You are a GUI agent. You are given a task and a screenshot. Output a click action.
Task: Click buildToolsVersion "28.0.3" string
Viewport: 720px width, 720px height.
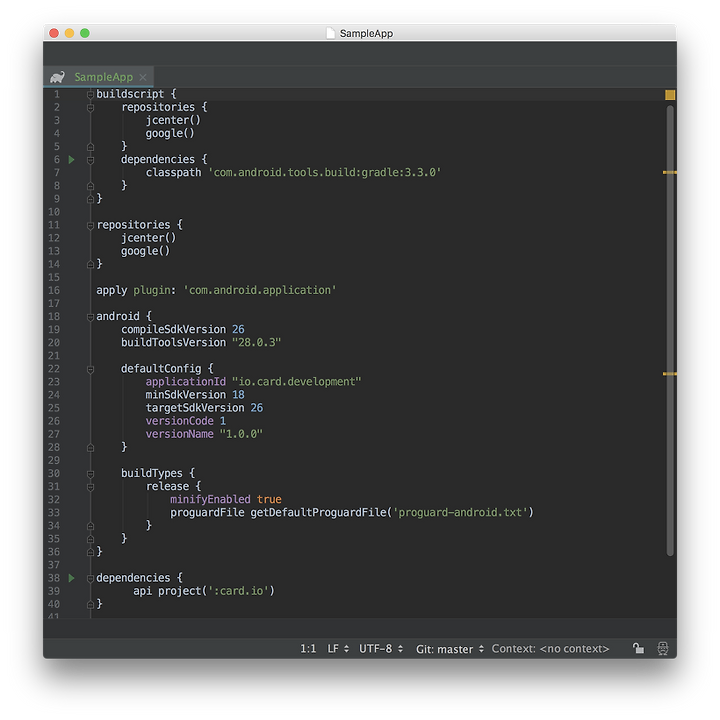[x=256, y=343]
